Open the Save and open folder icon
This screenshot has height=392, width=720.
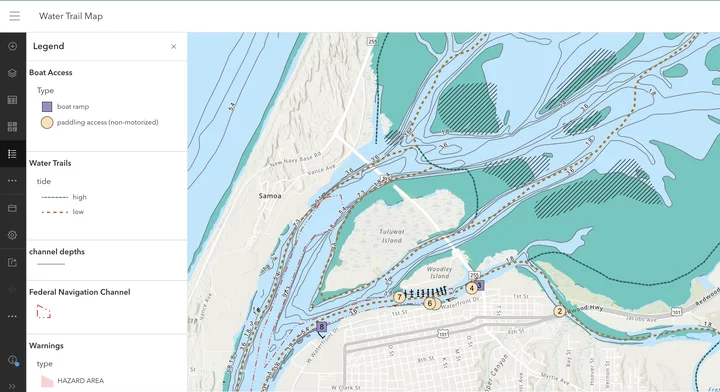tap(12, 208)
